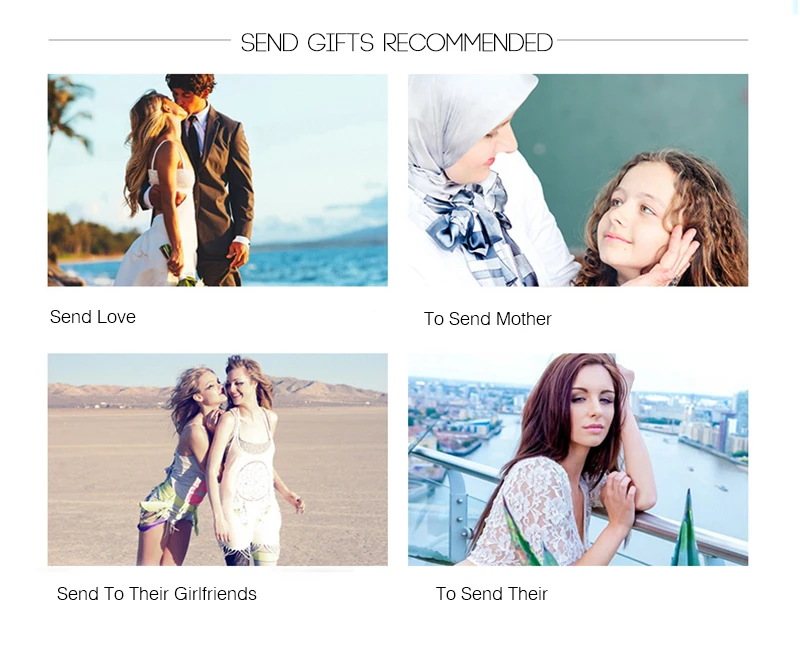
Task: Open the two girlfriends desert photo
Action: click(217, 459)
